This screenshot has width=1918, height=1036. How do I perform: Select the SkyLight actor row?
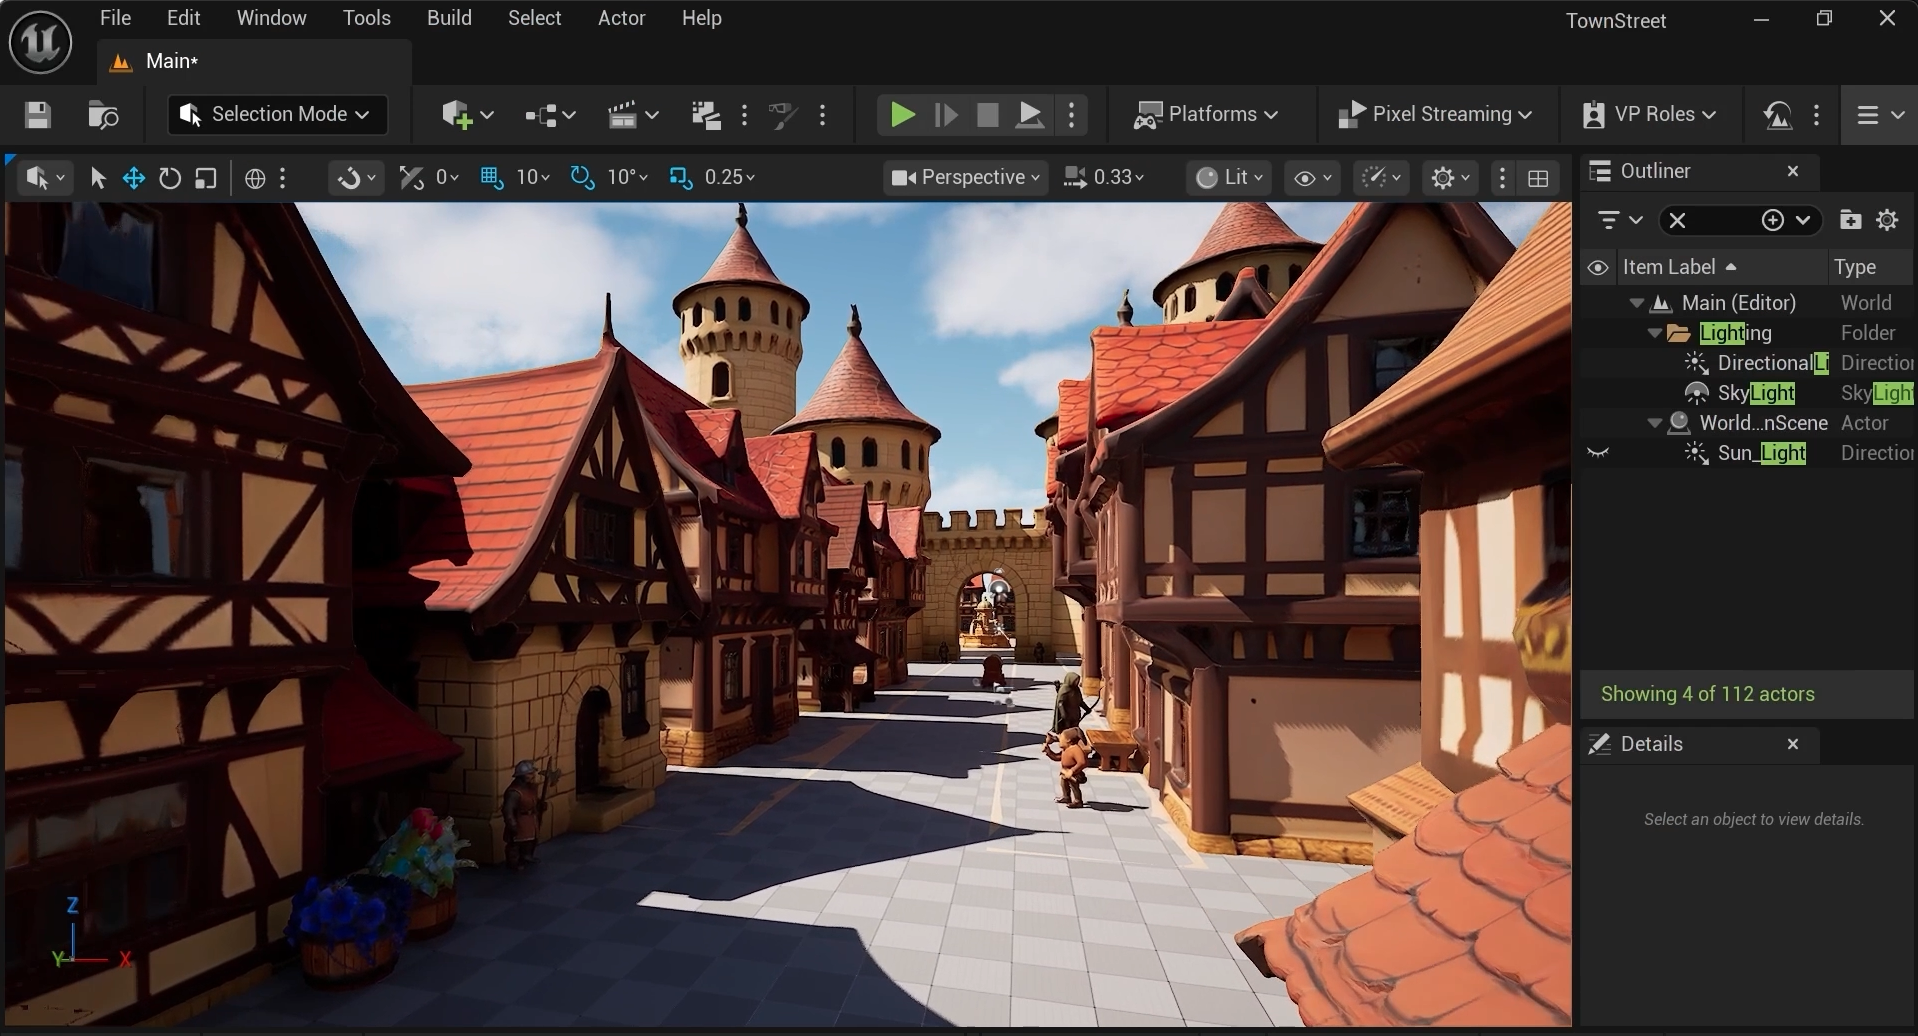pyautogui.click(x=1747, y=393)
